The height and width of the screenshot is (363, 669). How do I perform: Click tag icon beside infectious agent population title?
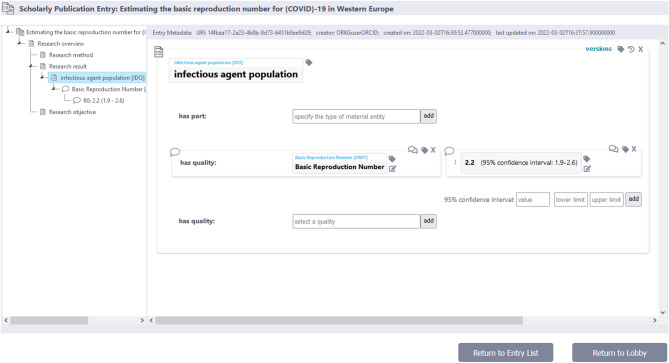[x=309, y=63]
